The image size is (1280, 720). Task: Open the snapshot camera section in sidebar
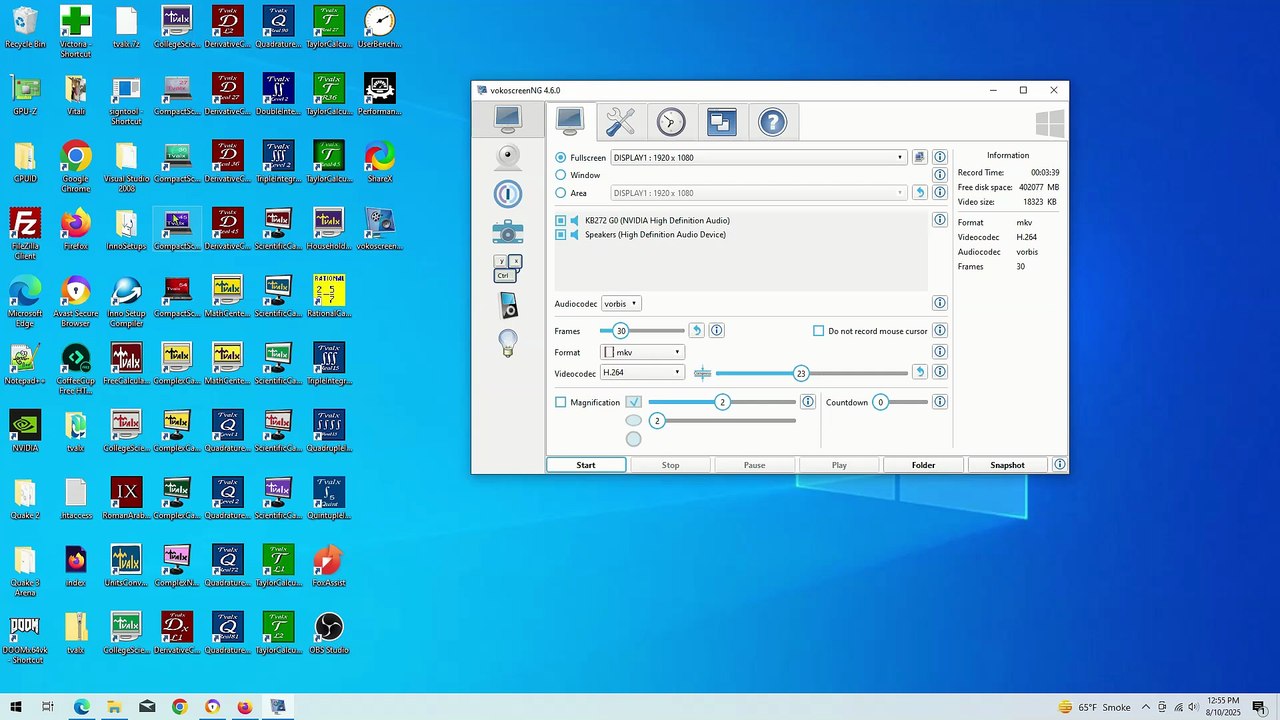pyautogui.click(x=508, y=232)
